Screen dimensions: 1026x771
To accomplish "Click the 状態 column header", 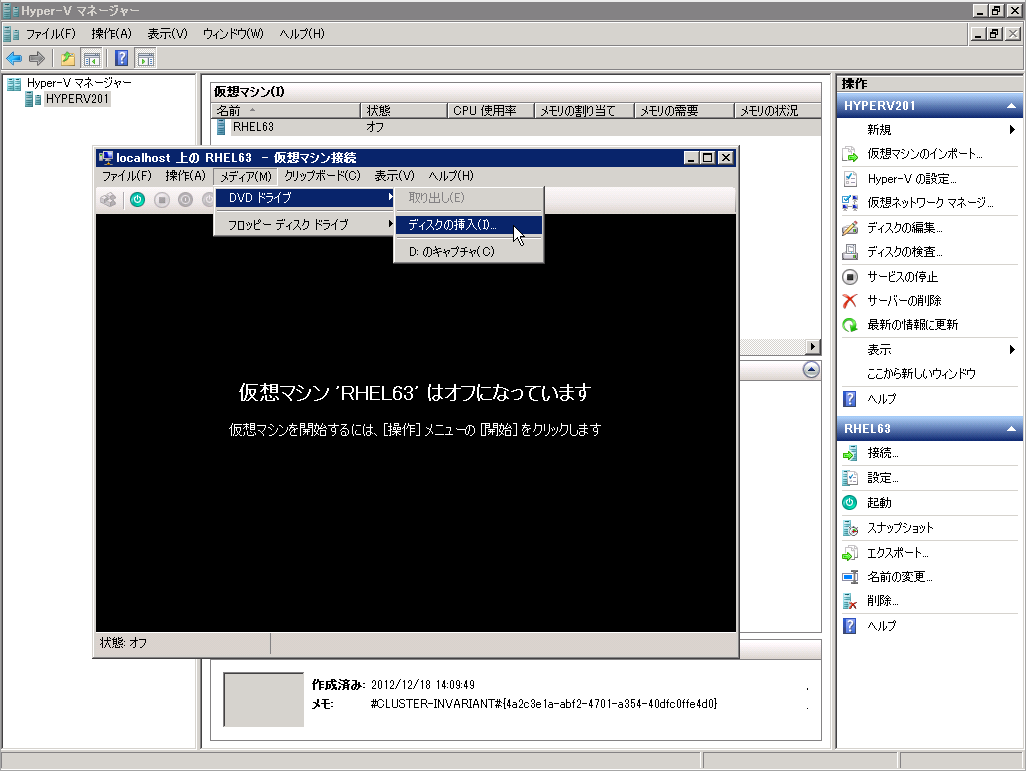I will point(404,111).
